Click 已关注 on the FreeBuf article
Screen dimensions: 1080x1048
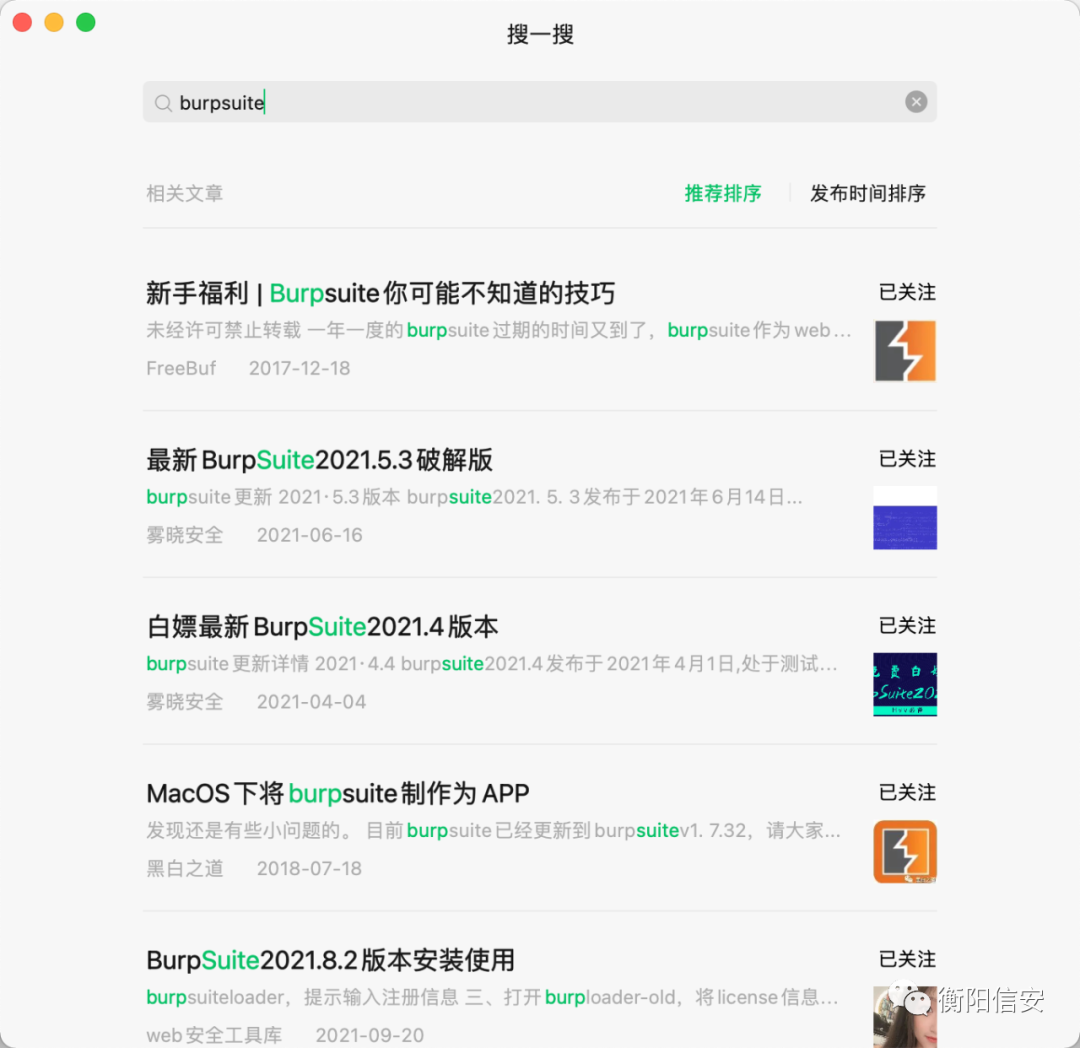[907, 292]
